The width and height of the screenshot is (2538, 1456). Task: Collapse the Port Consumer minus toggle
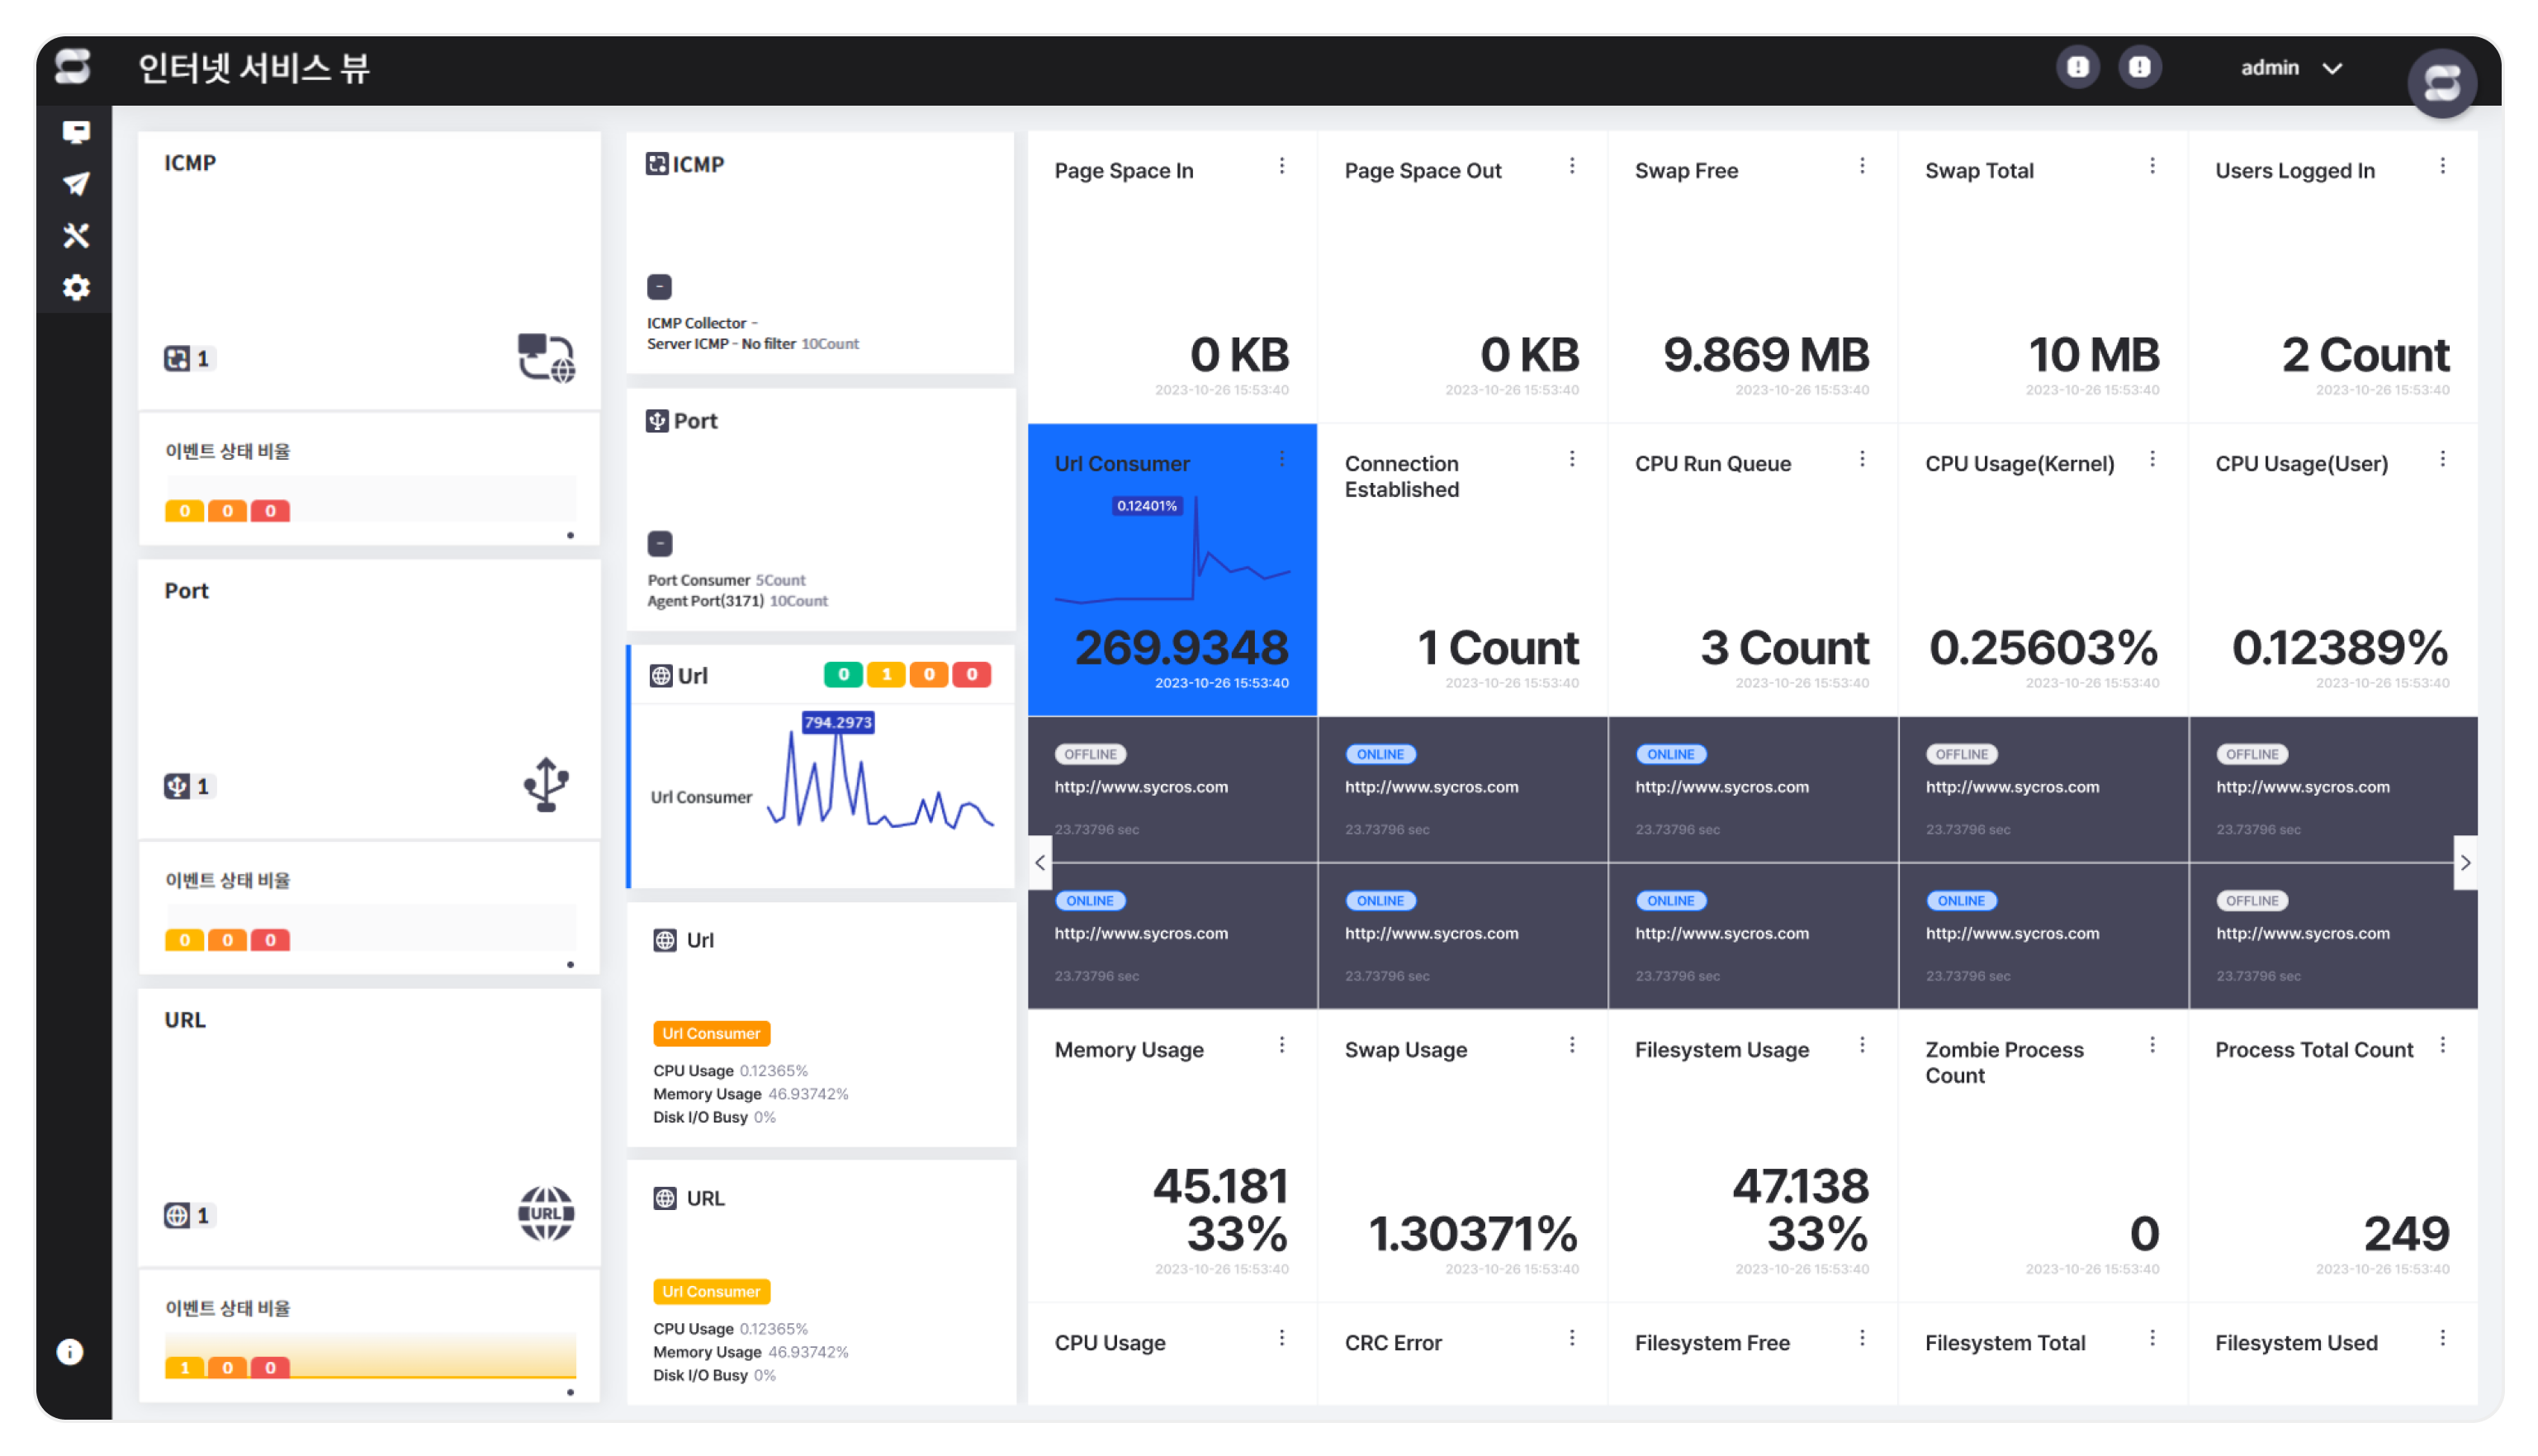pyautogui.click(x=660, y=544)
